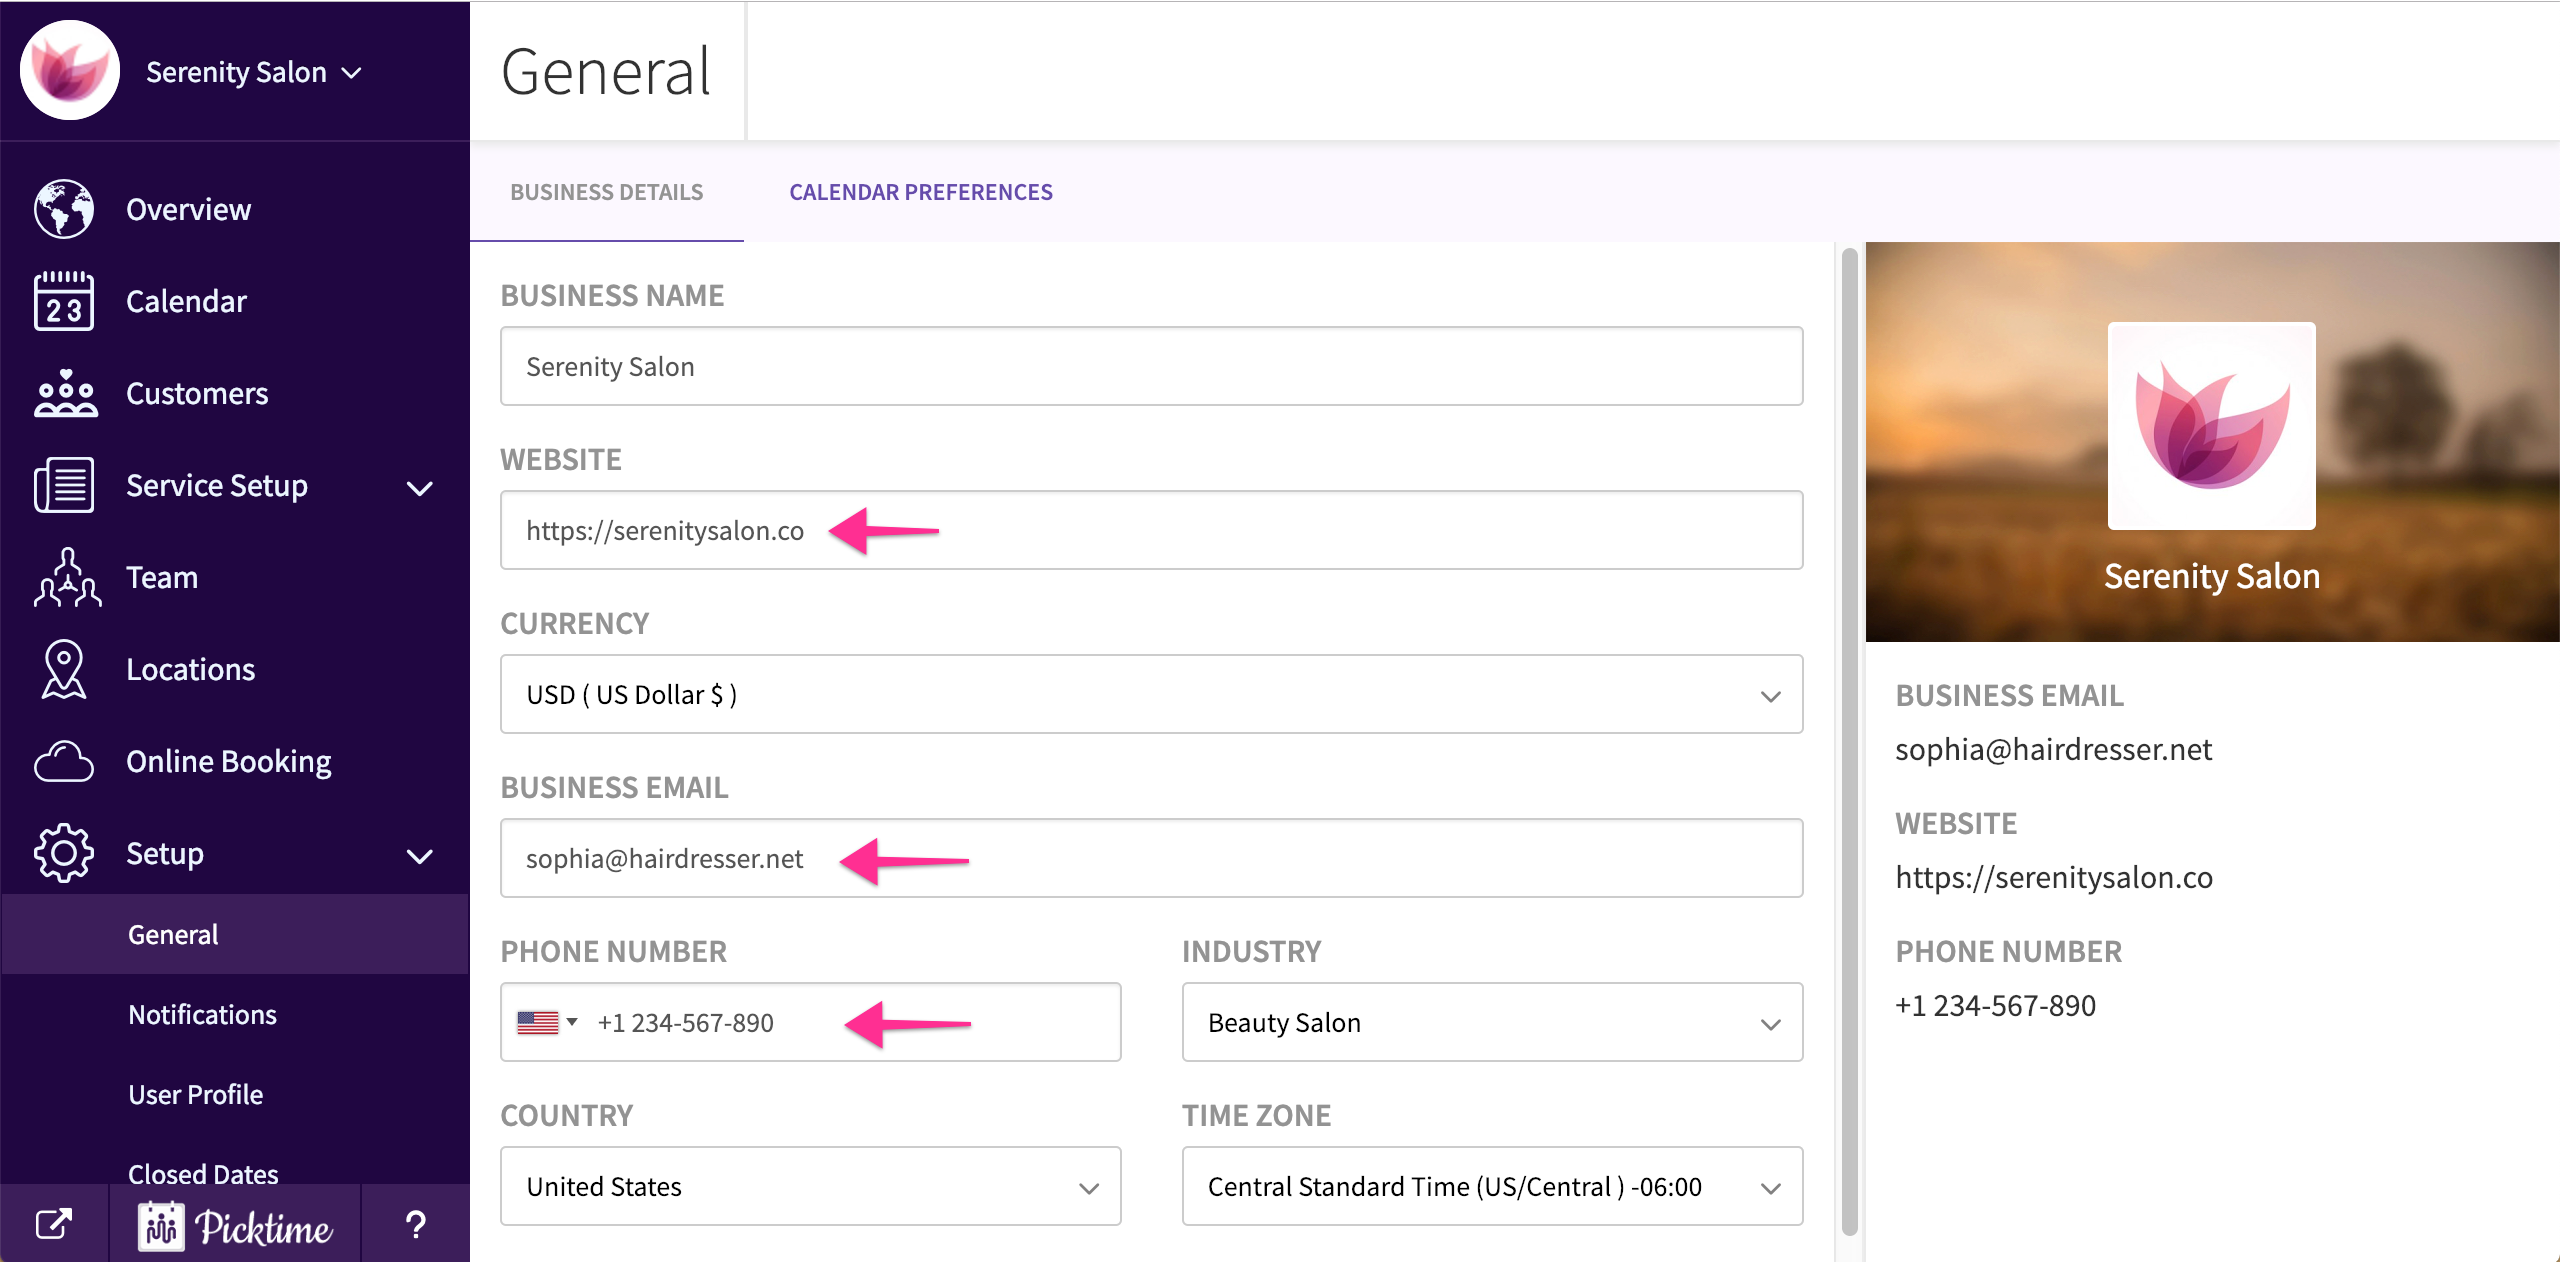Open the Industry dropdown
The height and width of the screenshot is (1262, 2560).
pos(1491,1023)
